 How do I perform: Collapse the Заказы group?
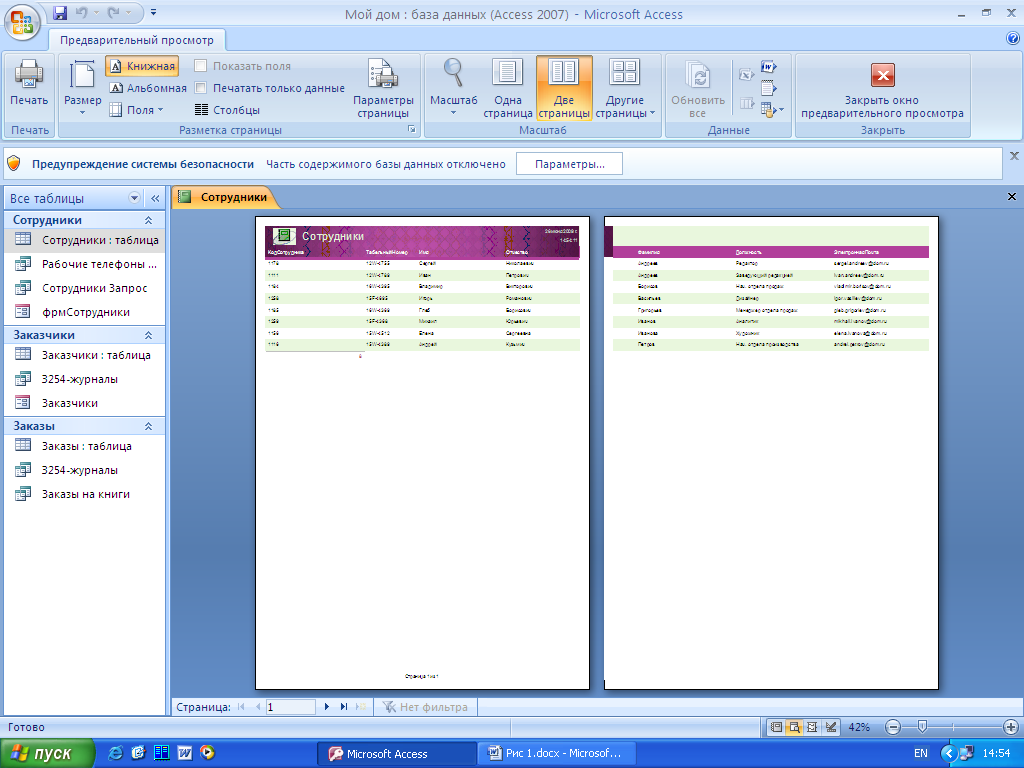coord(148,426)
